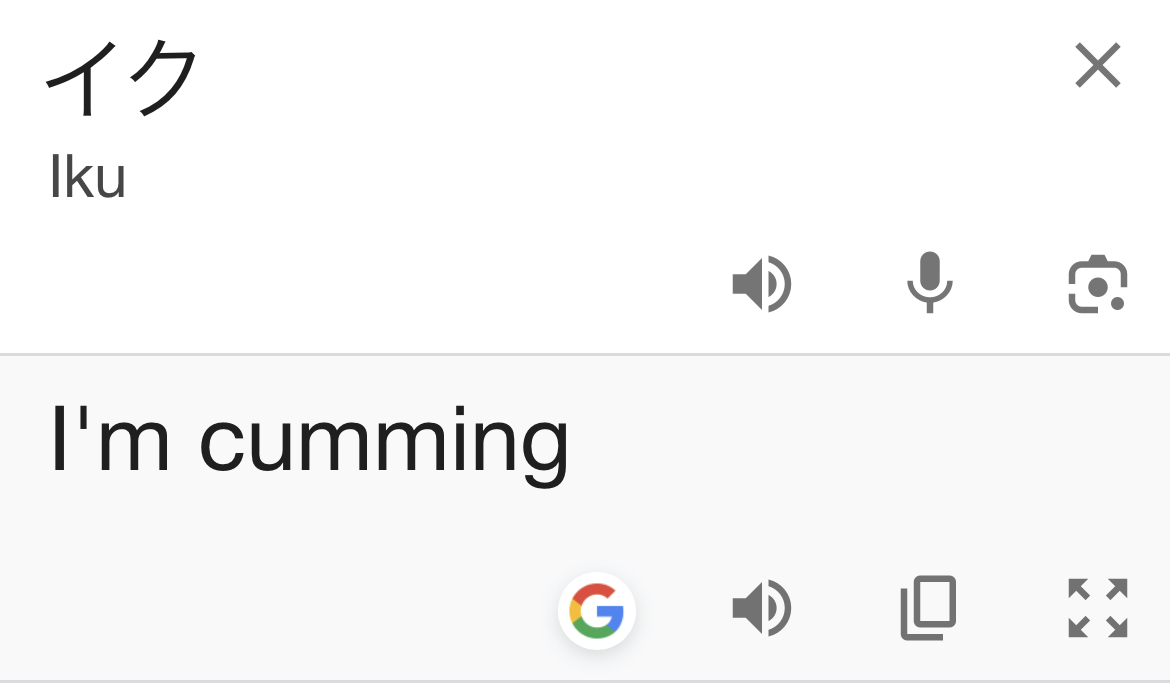Click the Japanese katakana source text
Image resolution: width=1170 pixels, height=700 pixels.
[122, 78]
